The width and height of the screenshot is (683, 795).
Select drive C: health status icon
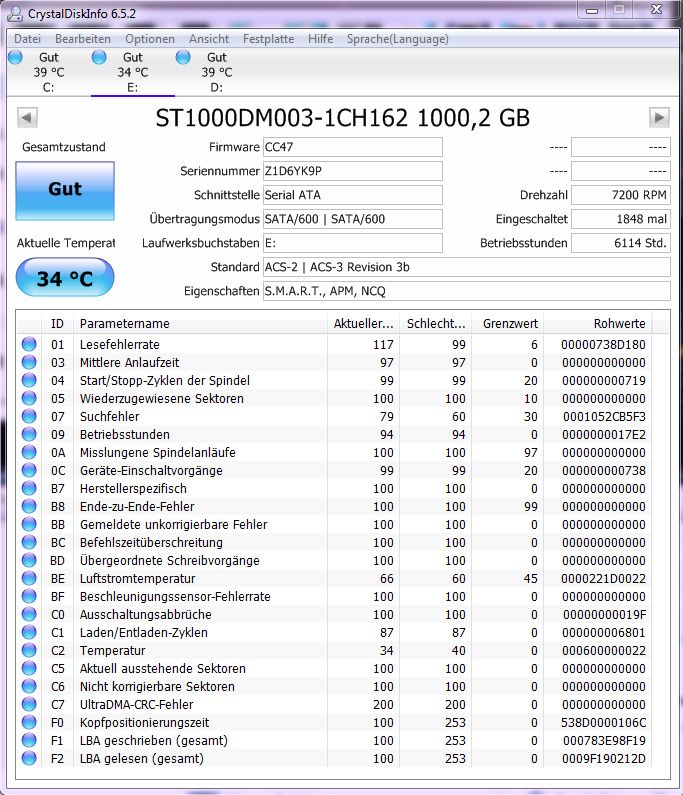click(15, 58)
